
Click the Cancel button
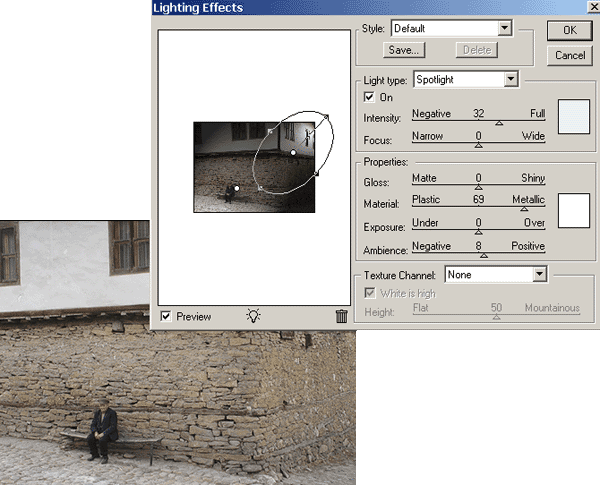(x=569, y=55)
